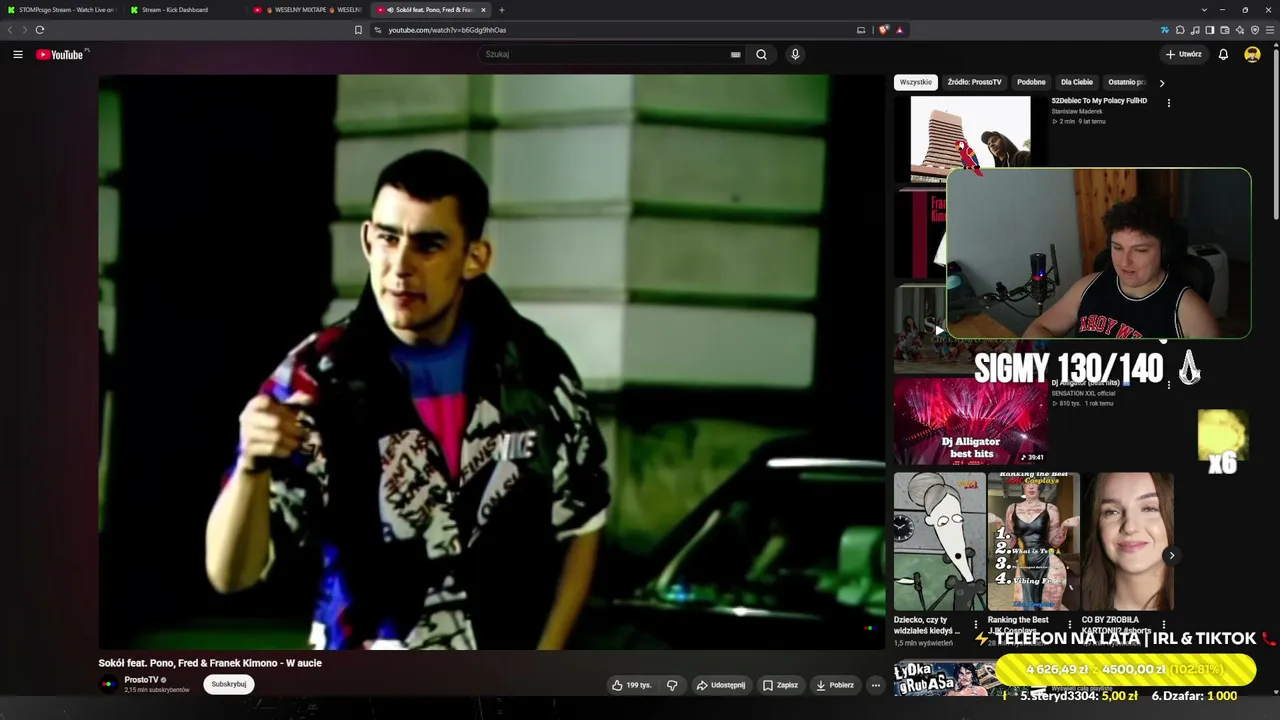Switch to the WESELNY MIXTAPE tab
Image resolution: width=1280 pixels, height=720 pixels.
(308, 10)
